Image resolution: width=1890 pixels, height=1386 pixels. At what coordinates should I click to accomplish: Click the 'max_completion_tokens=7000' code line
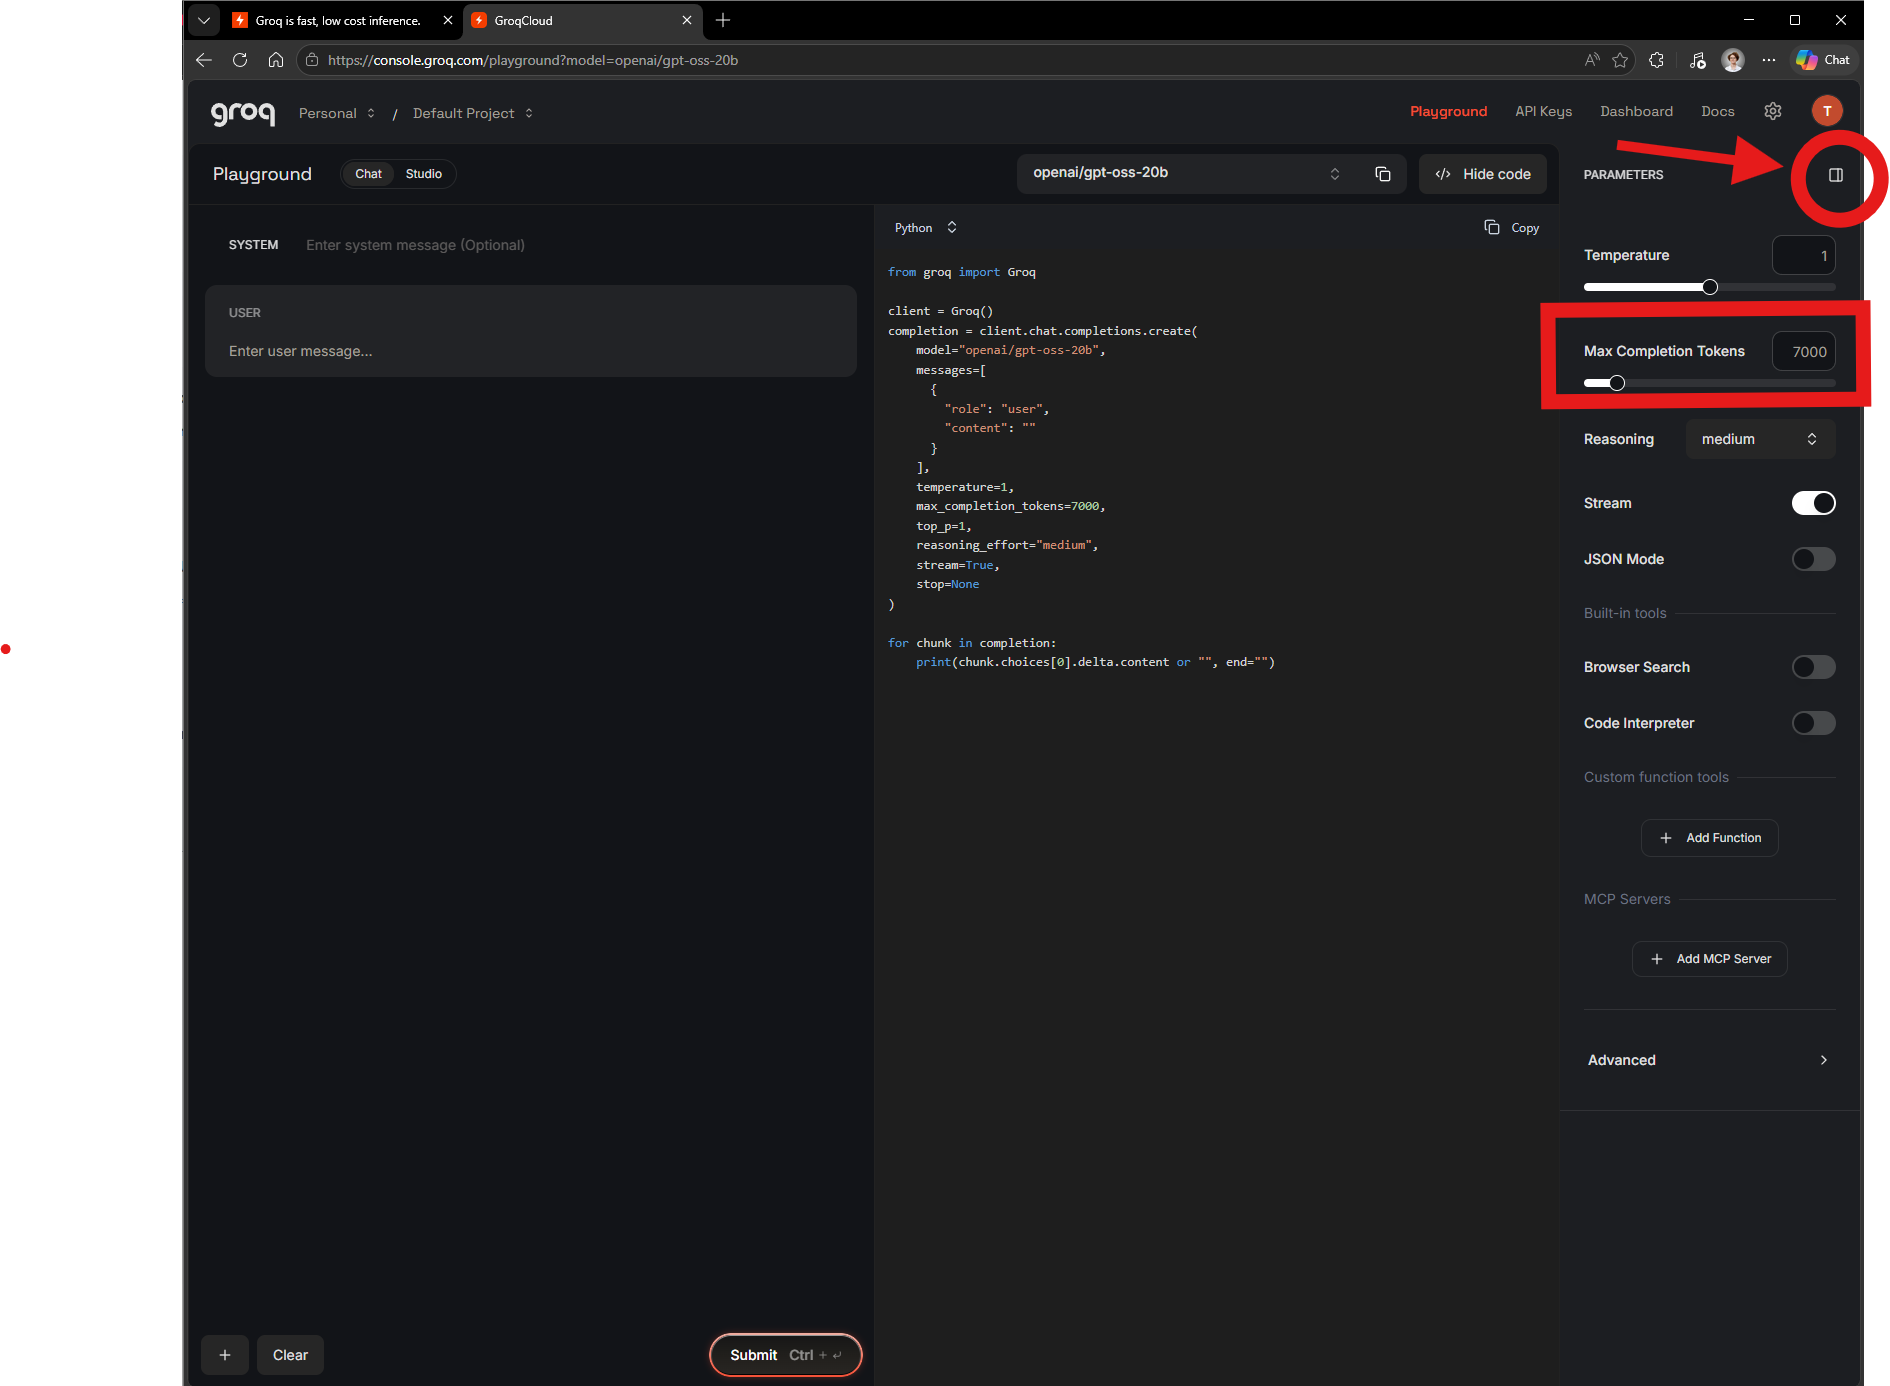1011,506
